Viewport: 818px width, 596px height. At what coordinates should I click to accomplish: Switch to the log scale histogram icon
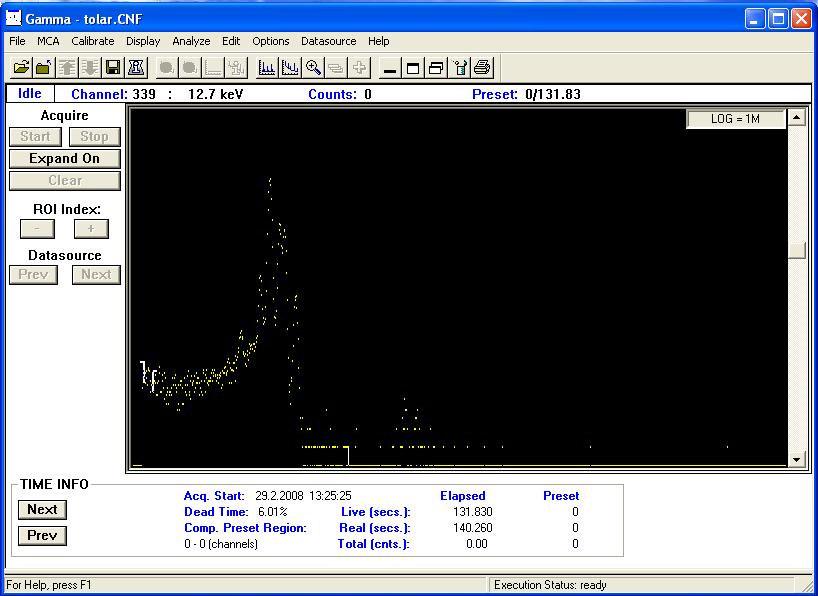click(x=290, y=68)
